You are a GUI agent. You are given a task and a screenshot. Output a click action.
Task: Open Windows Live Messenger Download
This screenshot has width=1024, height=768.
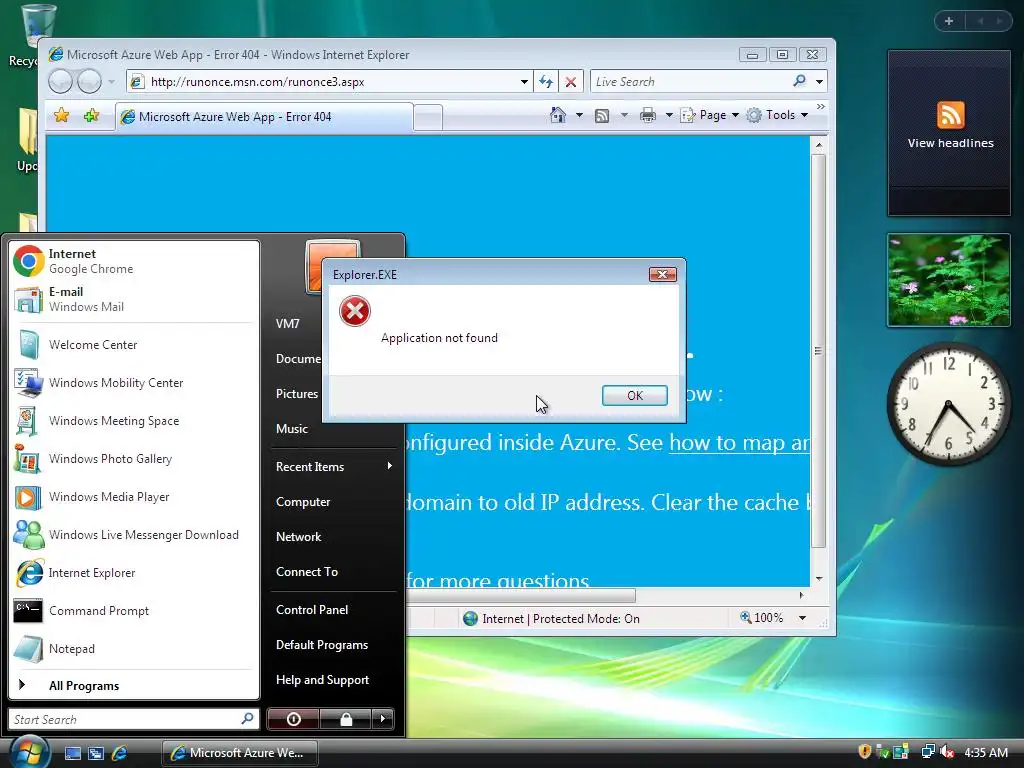134,534
